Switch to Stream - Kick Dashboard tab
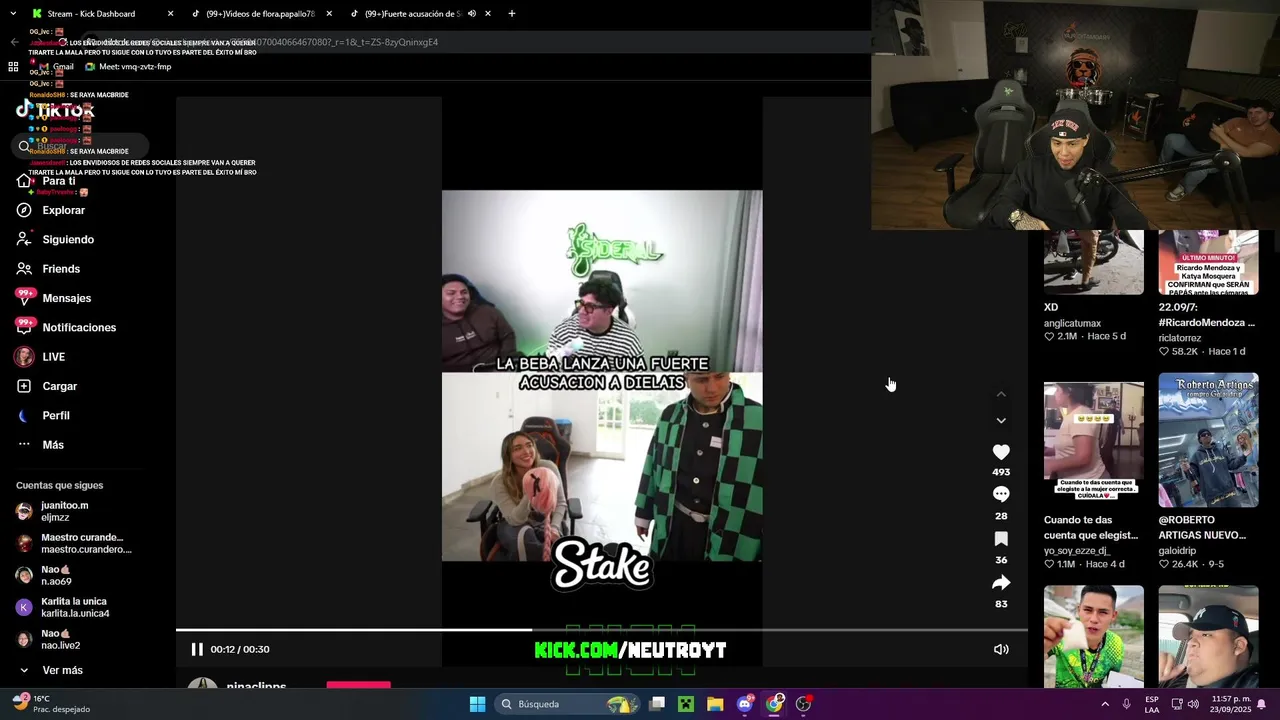The height and width of the screenshot is (720, 1280). (90, 14)
